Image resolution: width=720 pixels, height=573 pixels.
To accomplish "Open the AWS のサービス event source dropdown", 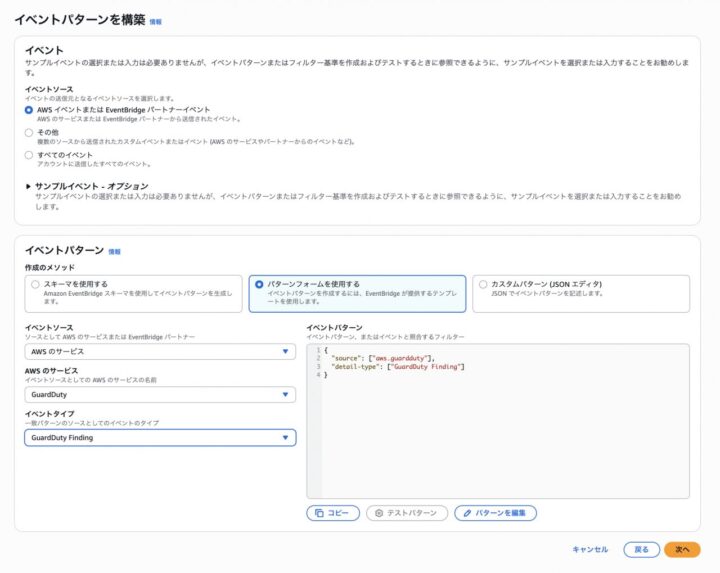I will 160,352.
